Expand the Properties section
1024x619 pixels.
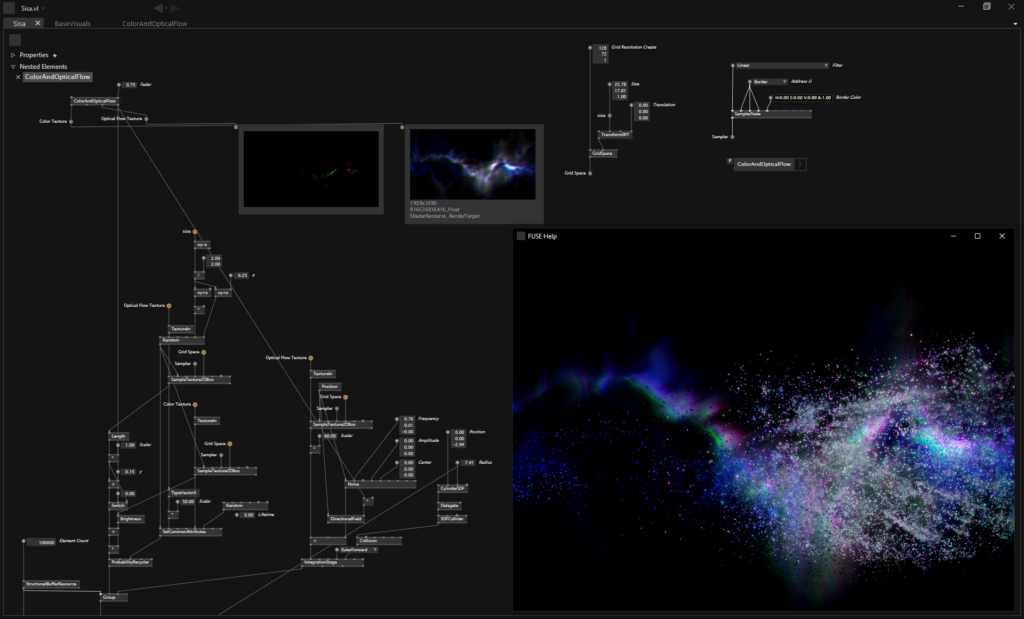pyautogui.click(x=12, y=55)
